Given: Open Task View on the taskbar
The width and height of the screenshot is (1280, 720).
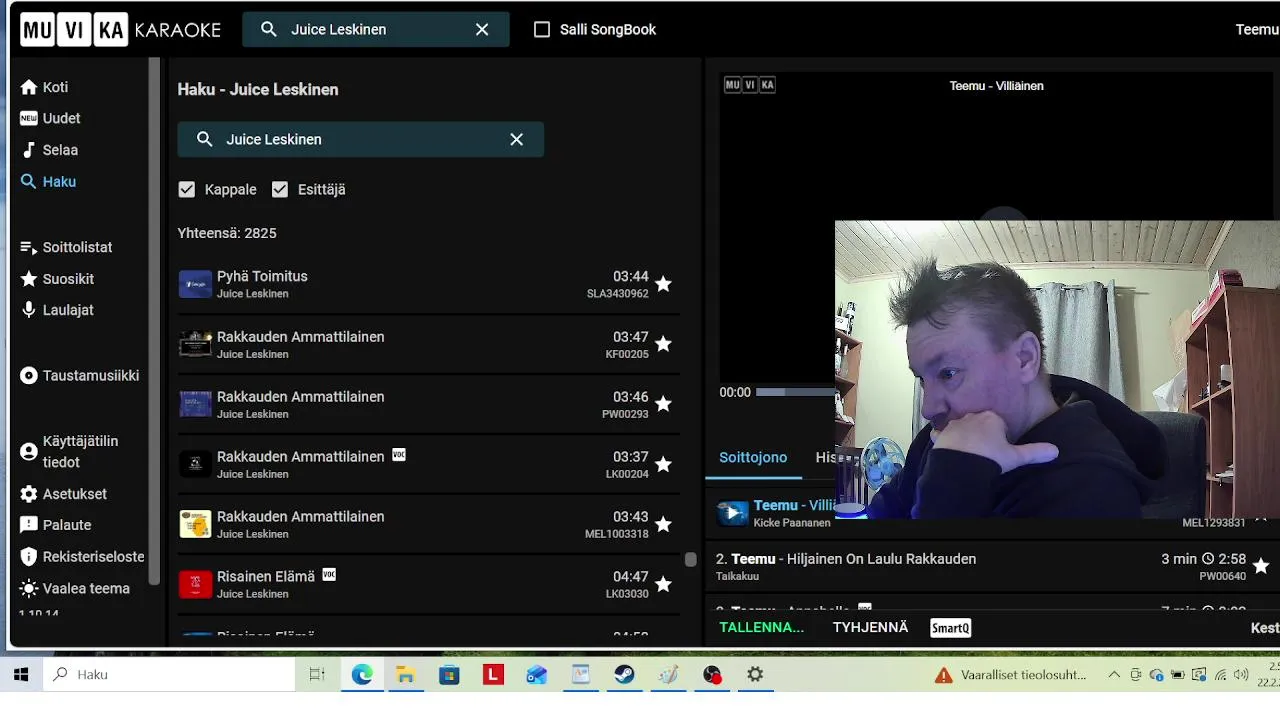Looking at the screenshot, I should tap(316, 675).
